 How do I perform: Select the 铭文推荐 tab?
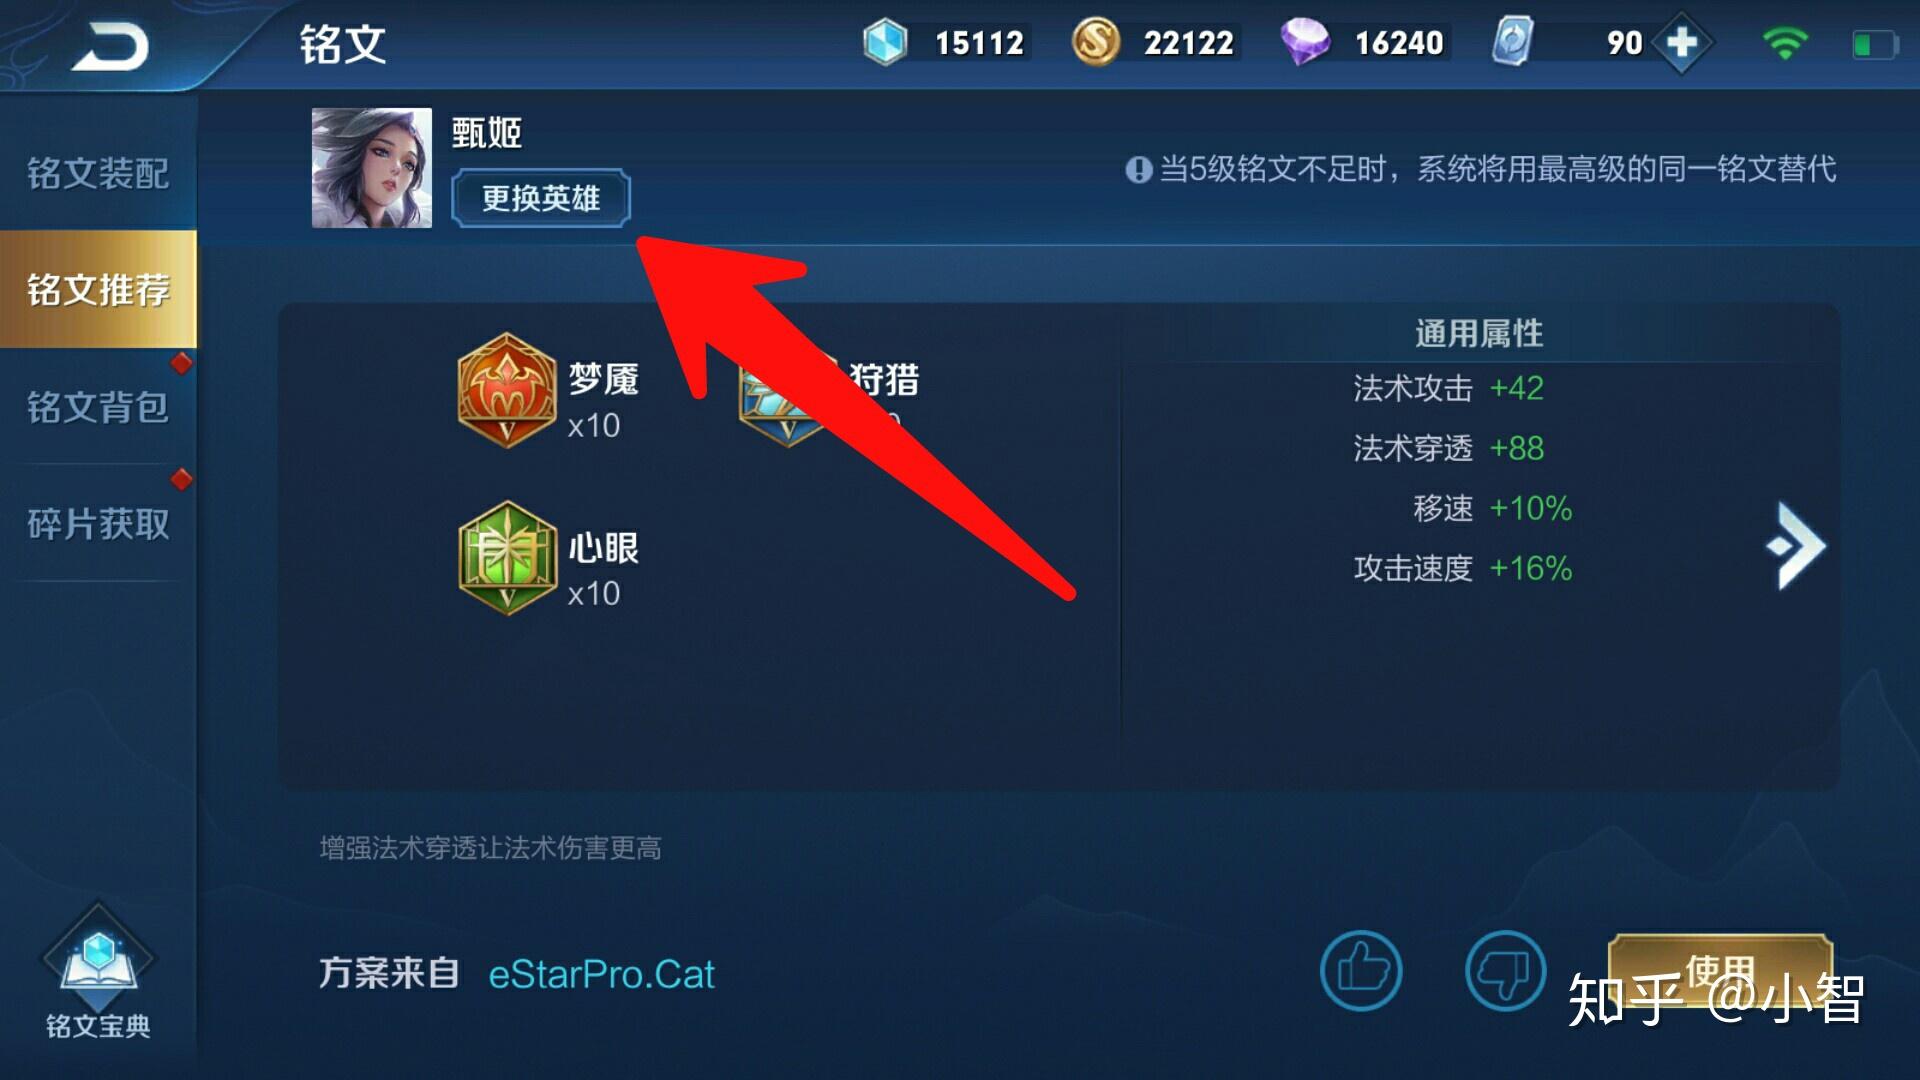98,289
